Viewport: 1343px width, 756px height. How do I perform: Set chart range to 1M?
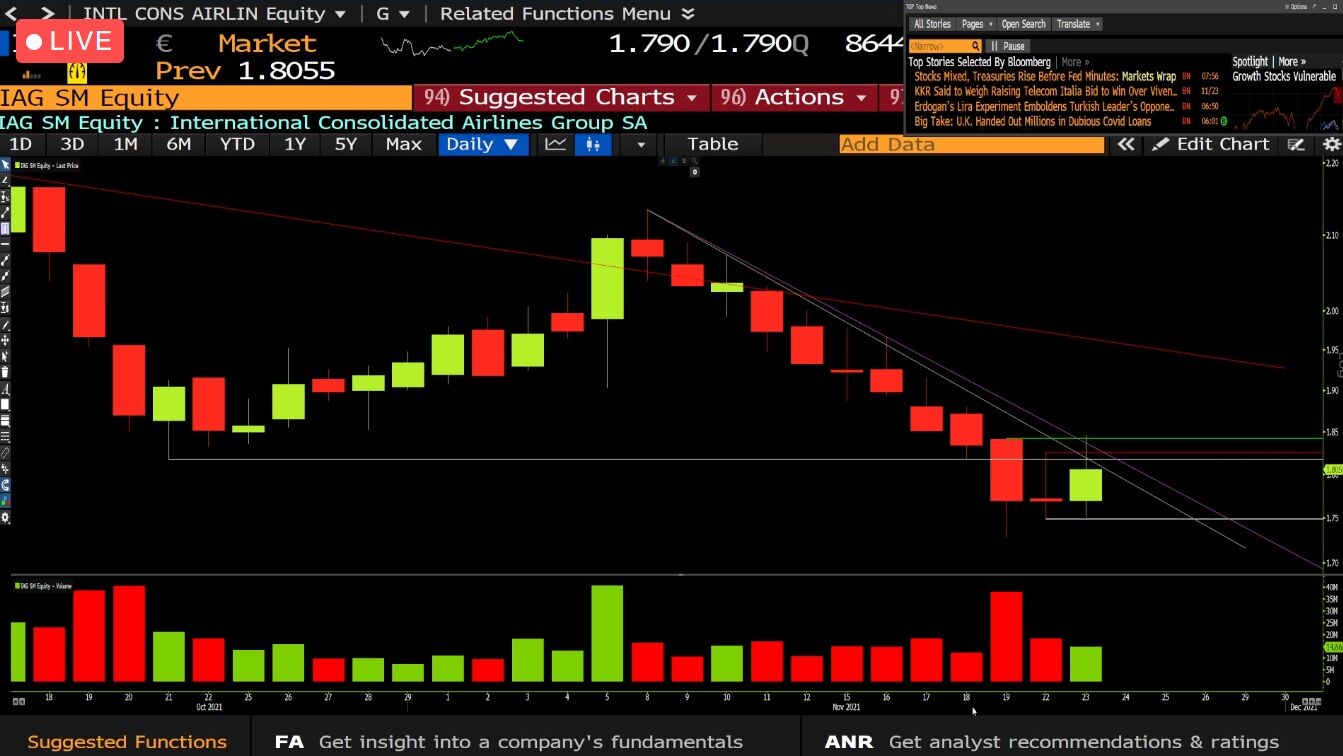(x=125, y=144)
